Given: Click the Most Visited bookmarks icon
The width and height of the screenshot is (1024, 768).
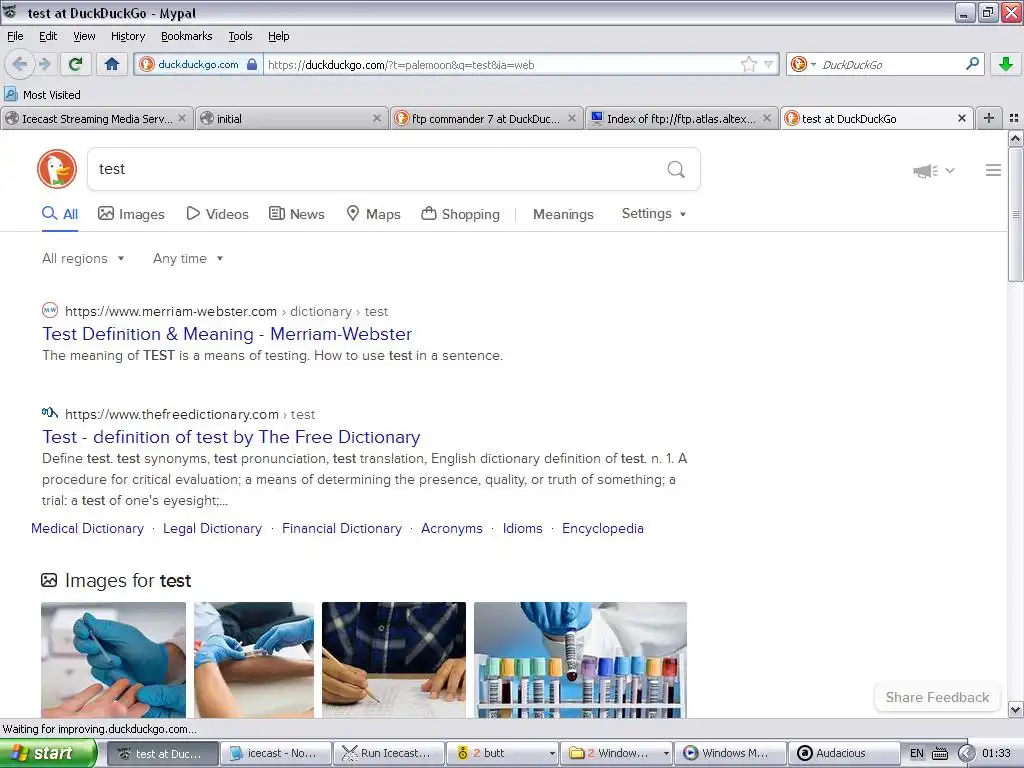Looking at the screenshot, I should (10, 95).
